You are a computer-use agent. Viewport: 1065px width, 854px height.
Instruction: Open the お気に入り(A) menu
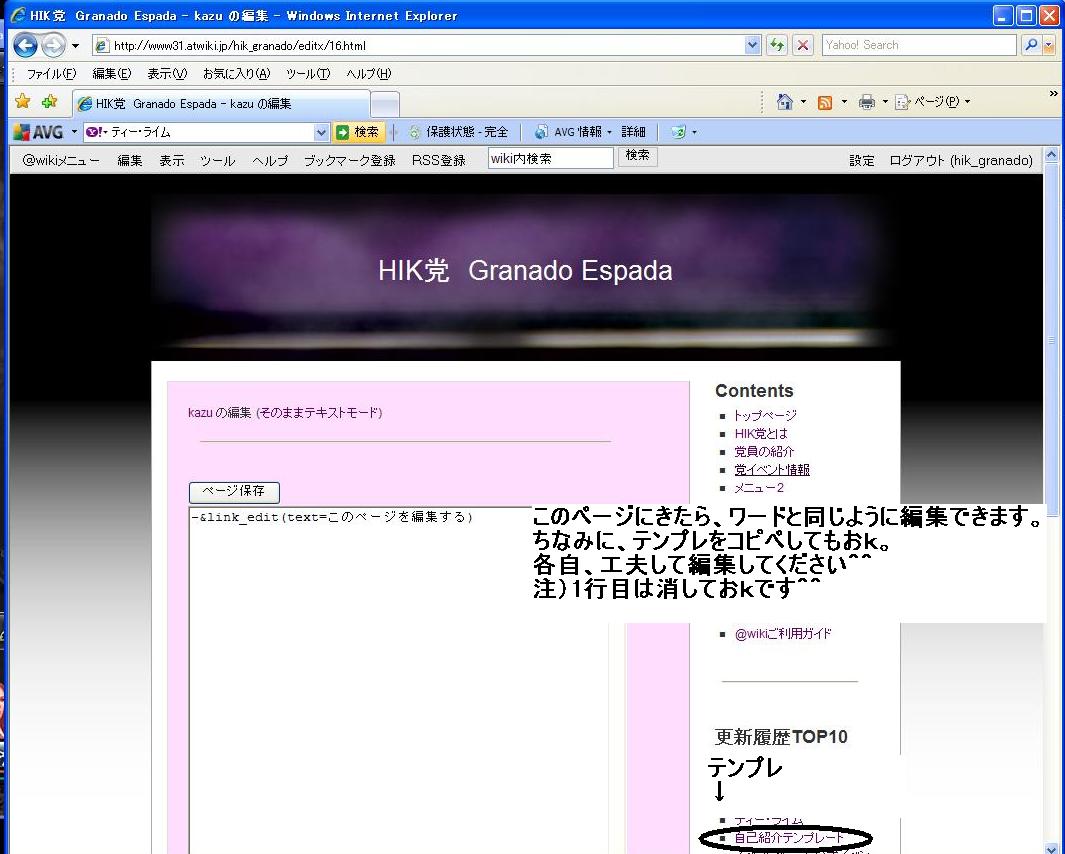pyautogui.click(x=236, y=74)
